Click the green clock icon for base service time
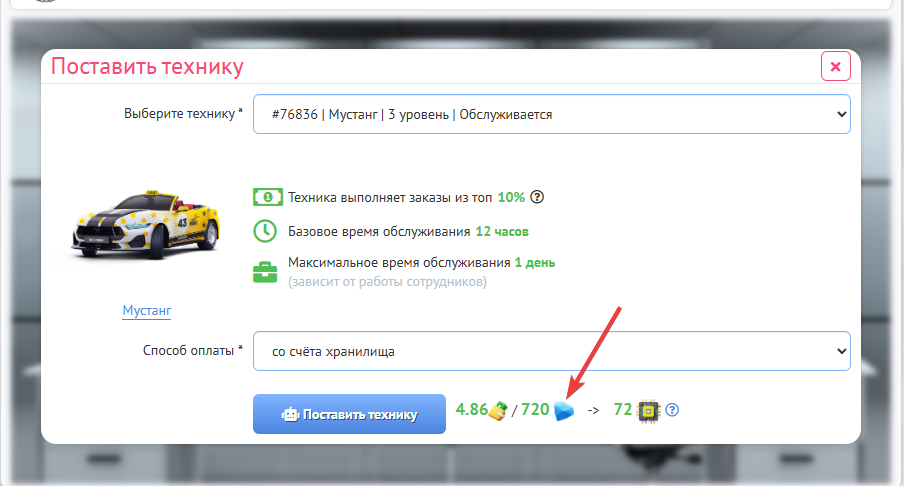 coord(265,231)
